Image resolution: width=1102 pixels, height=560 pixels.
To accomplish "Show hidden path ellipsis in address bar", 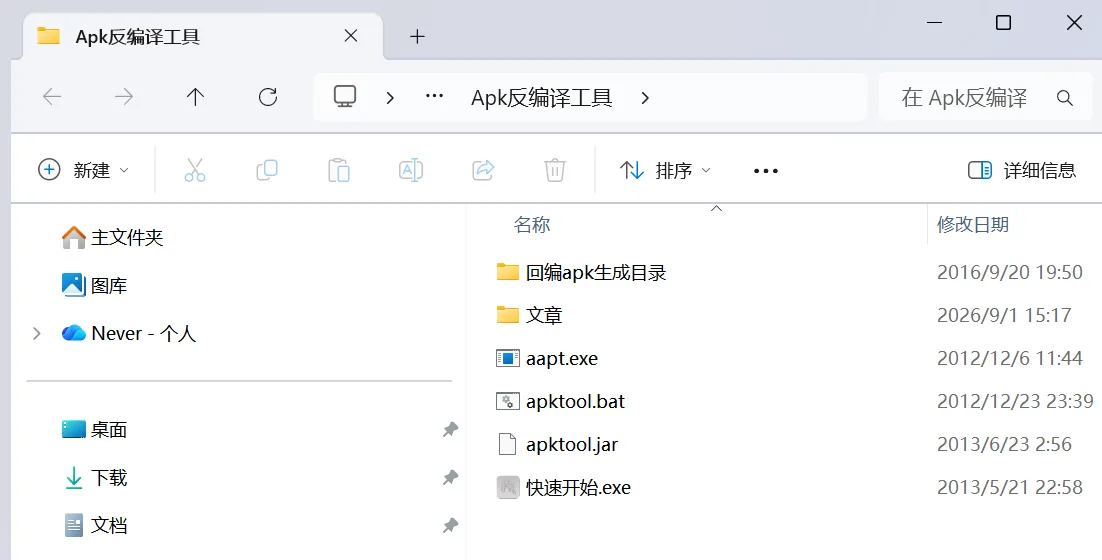I will 434,97.
